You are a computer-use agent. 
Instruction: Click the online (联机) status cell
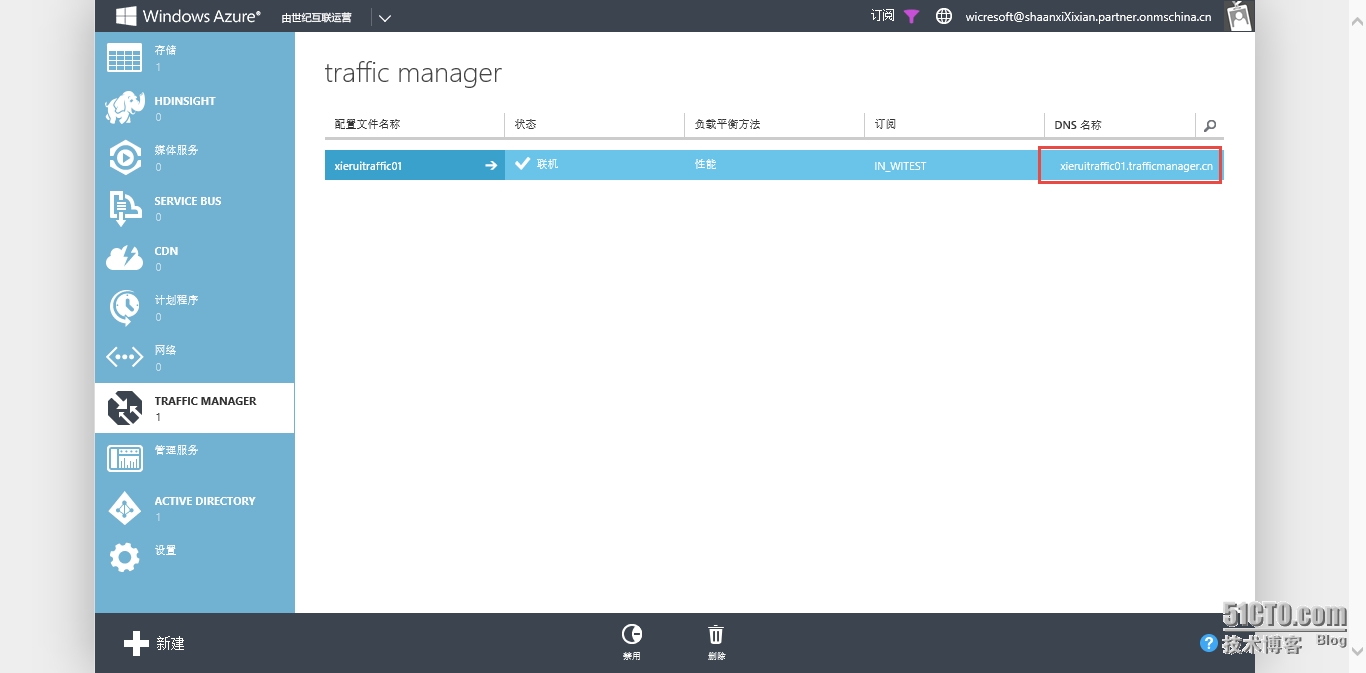click(x=595, y=165)
